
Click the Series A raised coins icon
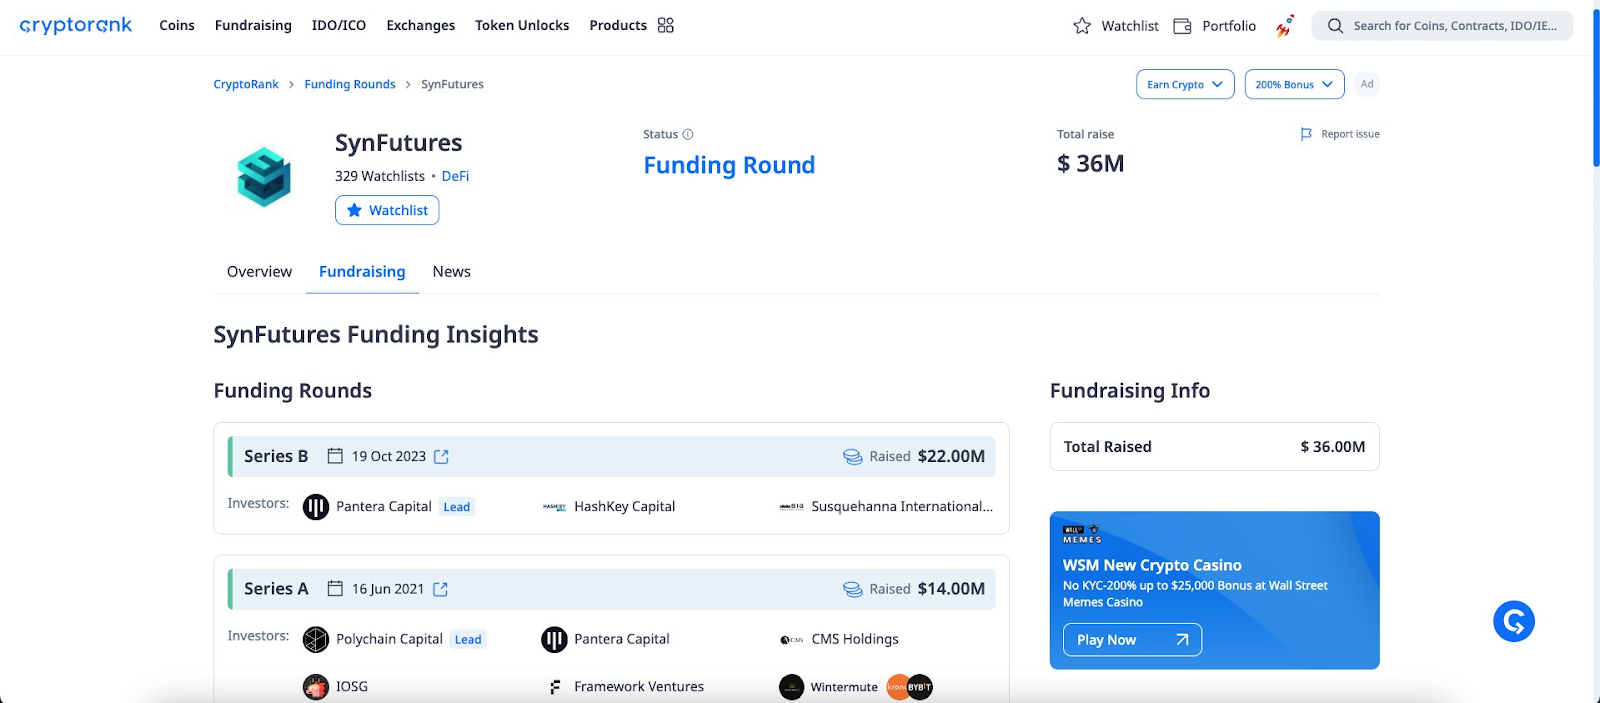coord(853,590)
